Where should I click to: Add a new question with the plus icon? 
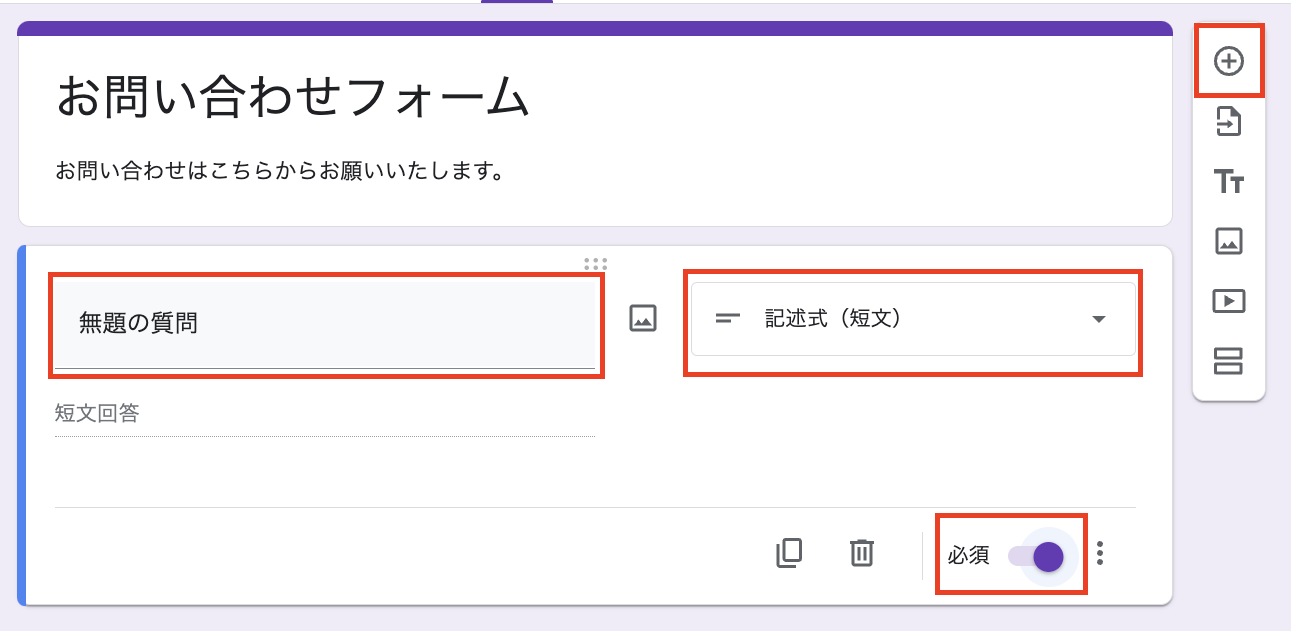(x=1229, y=61)
